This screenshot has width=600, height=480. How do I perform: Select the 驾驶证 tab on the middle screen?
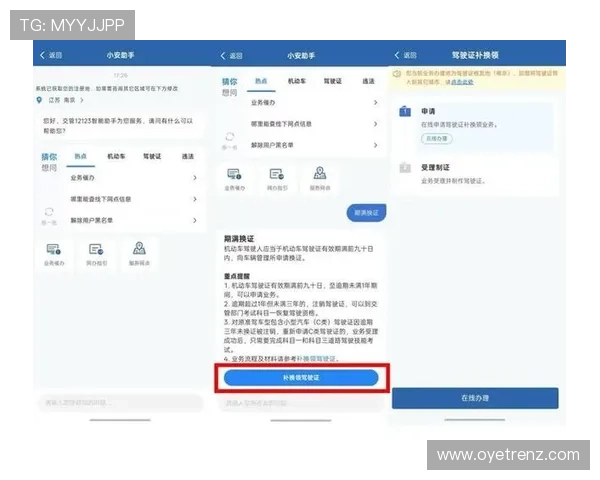[333, 81]
